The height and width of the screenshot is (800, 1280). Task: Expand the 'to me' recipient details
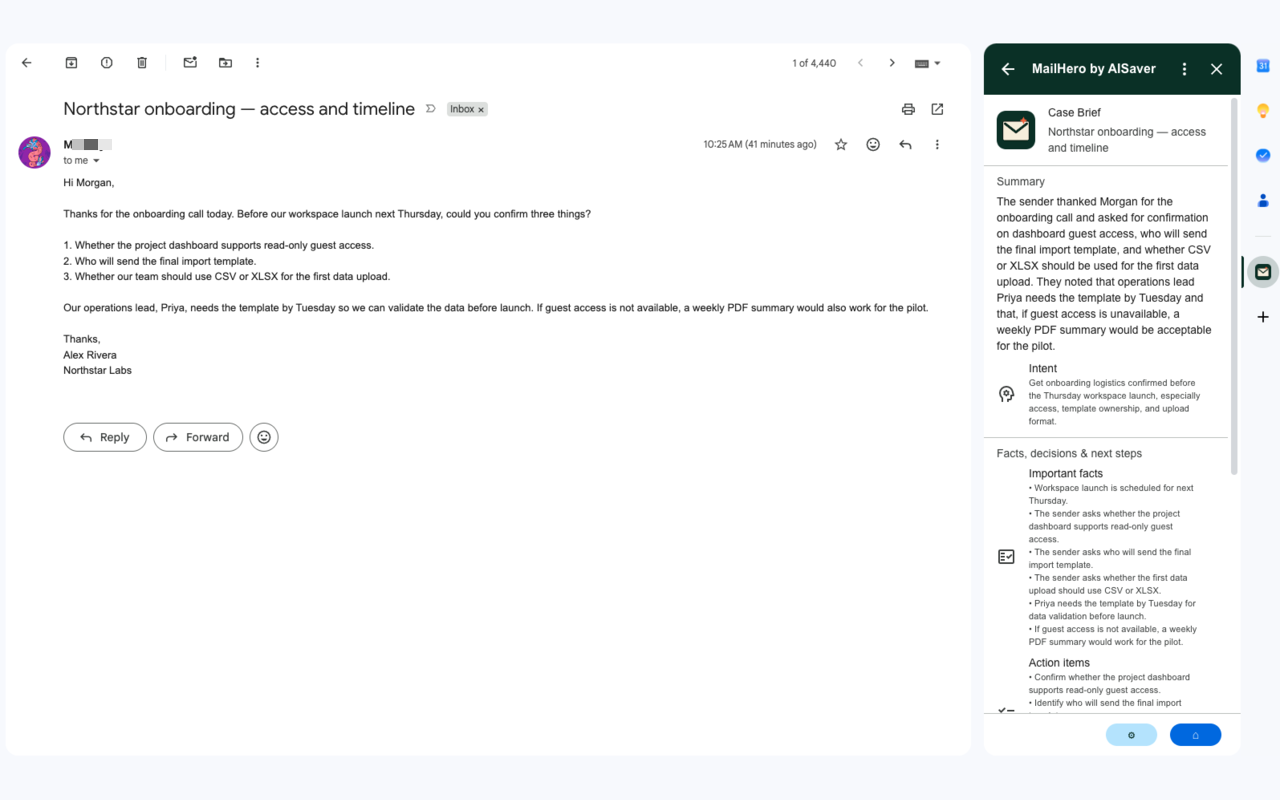(96, 161)
